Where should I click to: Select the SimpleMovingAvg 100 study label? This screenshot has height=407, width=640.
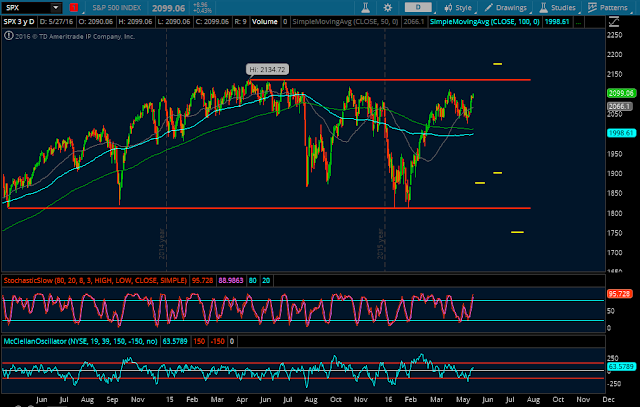[x=484, y=22]
